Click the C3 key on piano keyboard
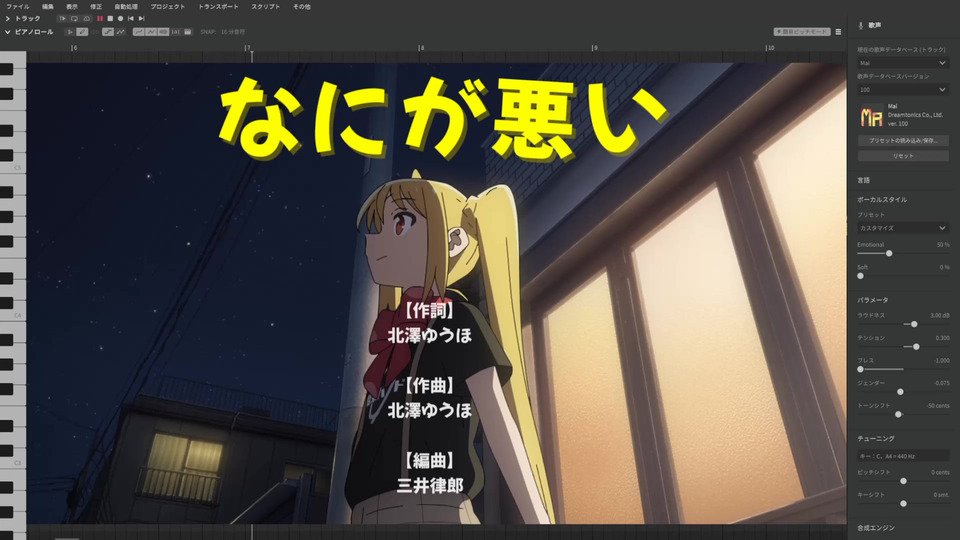 click(17, 463)
